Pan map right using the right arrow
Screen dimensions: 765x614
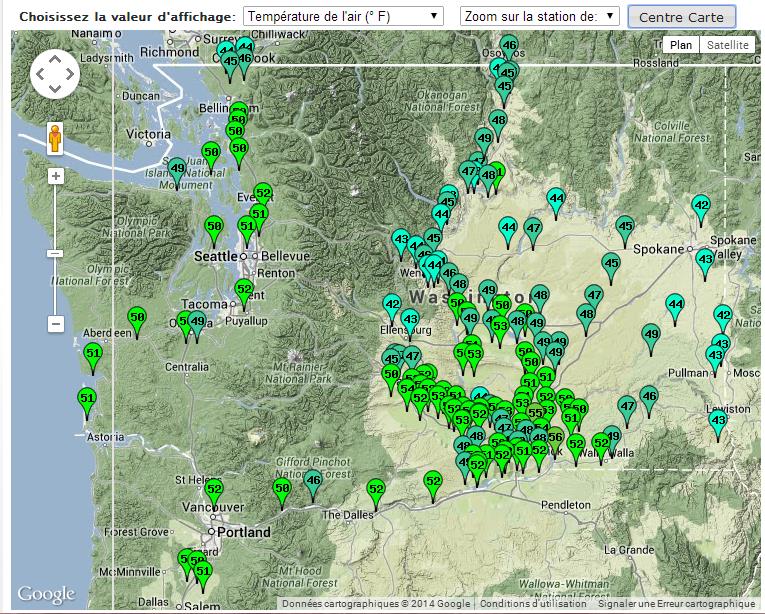coord(70,74)
